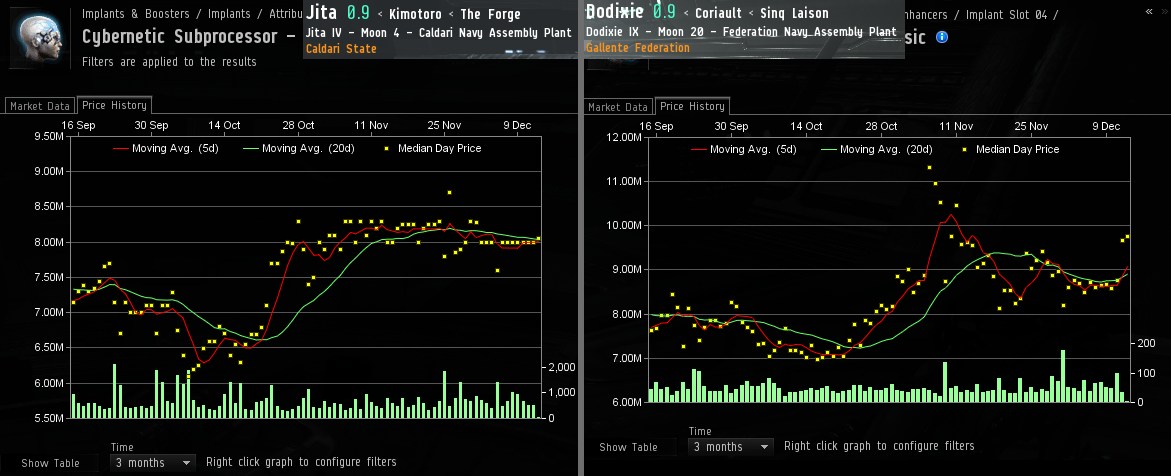Click the Caldari State faction link
This screenshot has width=1171, height=476.
click(x=341, y=48)
